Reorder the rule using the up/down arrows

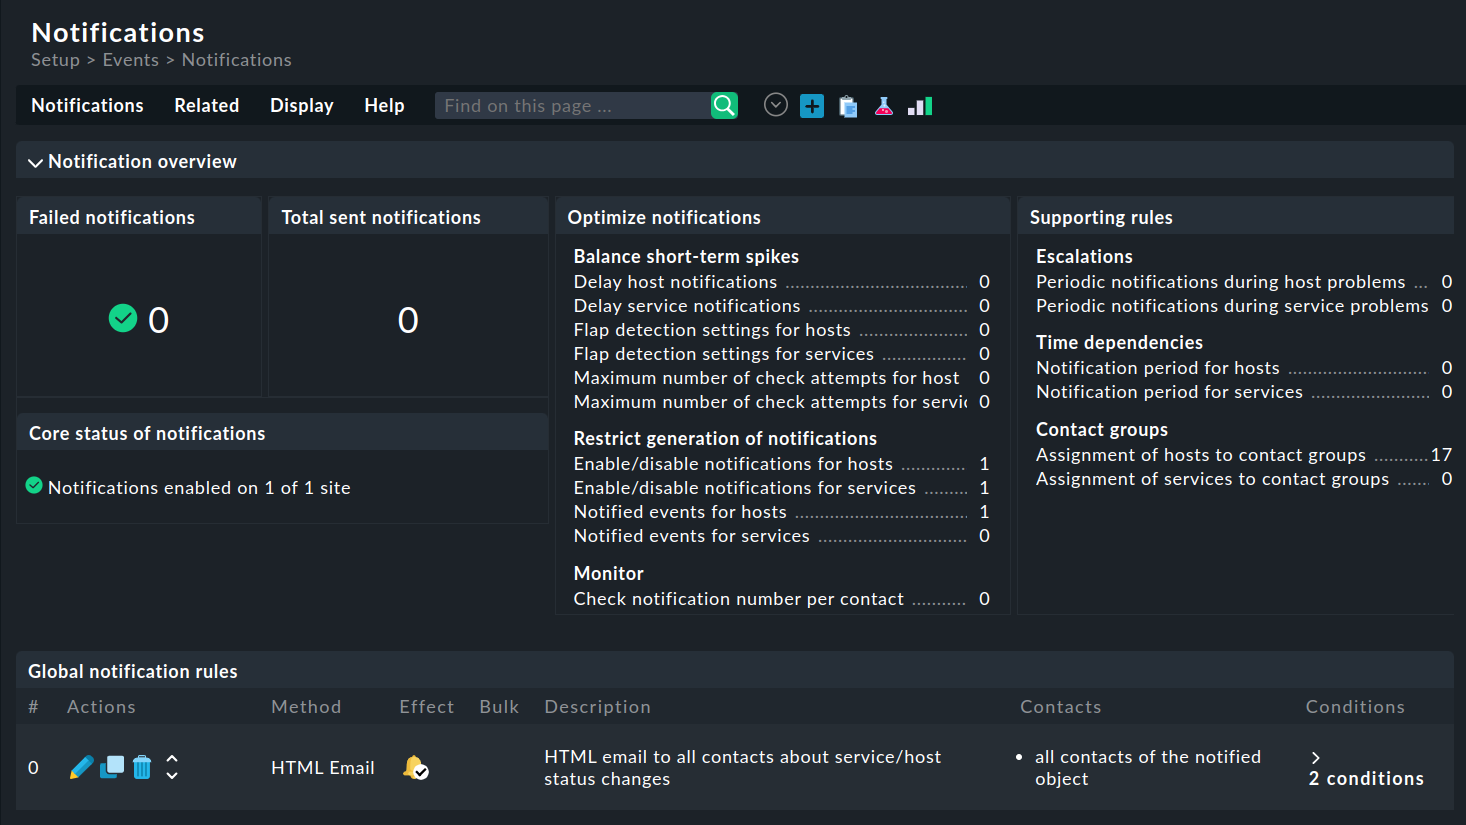[171, 767]
